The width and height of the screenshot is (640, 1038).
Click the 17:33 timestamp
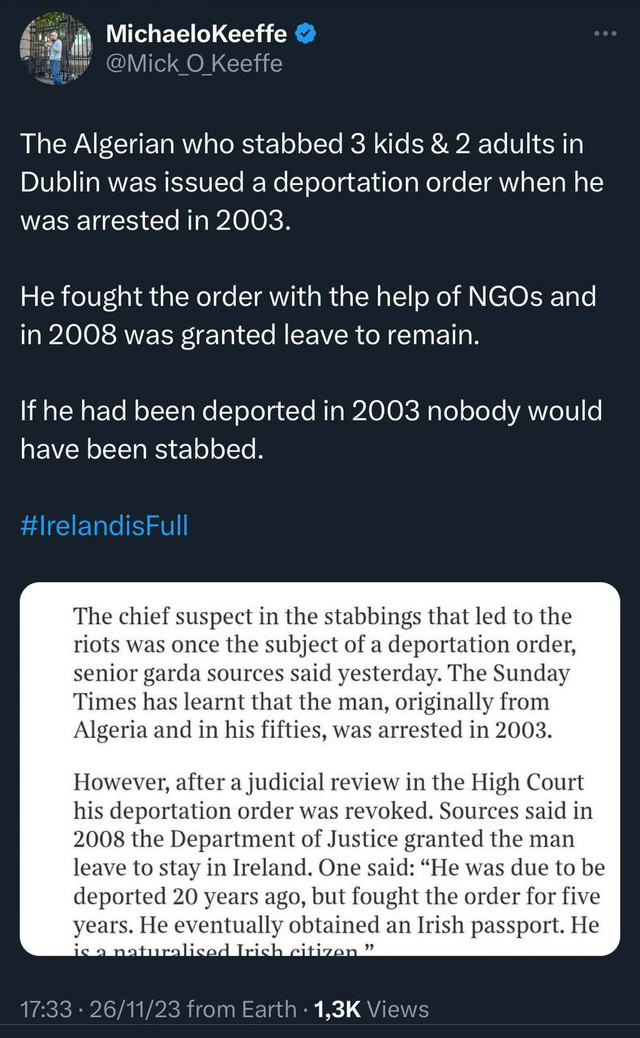[46, 1010]
